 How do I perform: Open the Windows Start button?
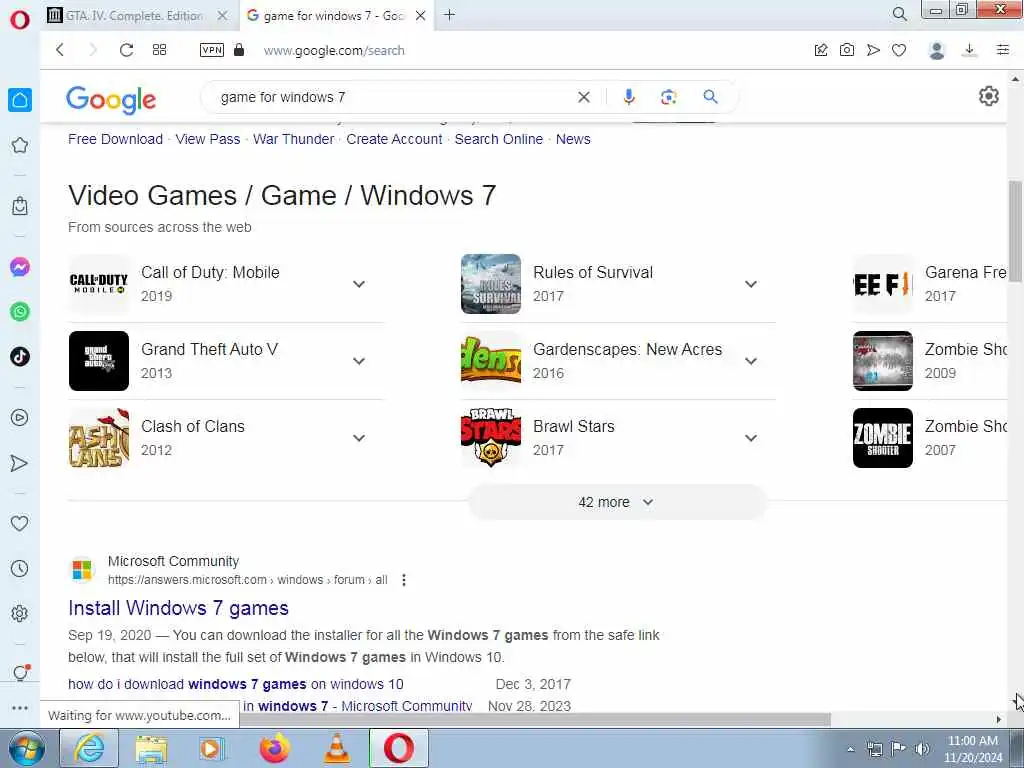click(x=26, y=748)
